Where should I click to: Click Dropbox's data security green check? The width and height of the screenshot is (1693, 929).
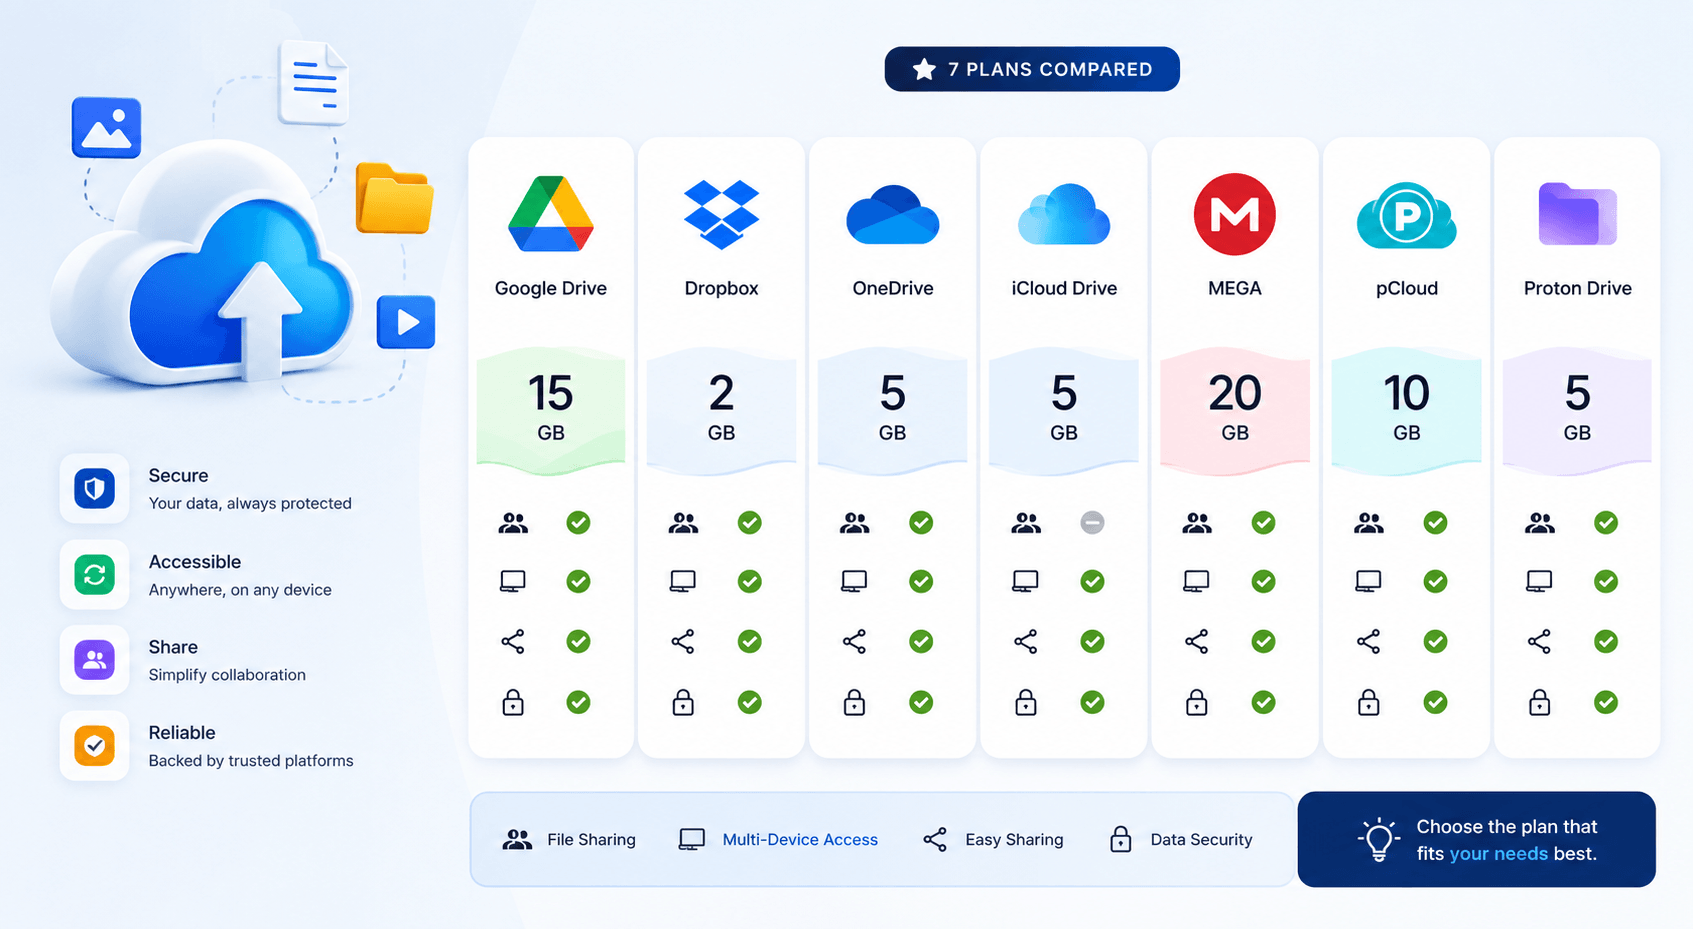(749, 702)
